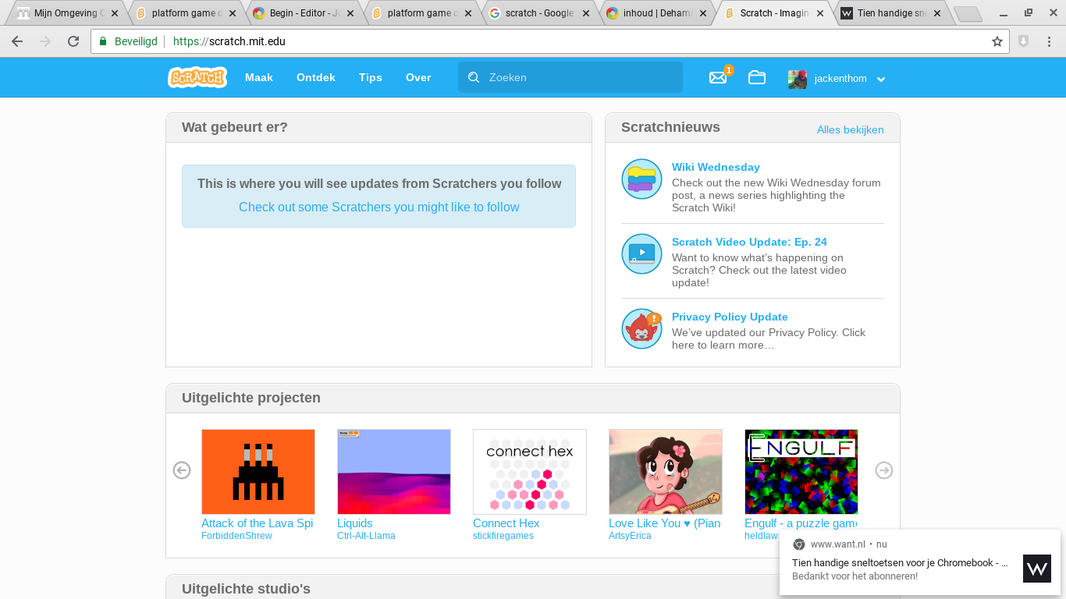Open the Connect Hex project thumbnail

coord(530,471)
